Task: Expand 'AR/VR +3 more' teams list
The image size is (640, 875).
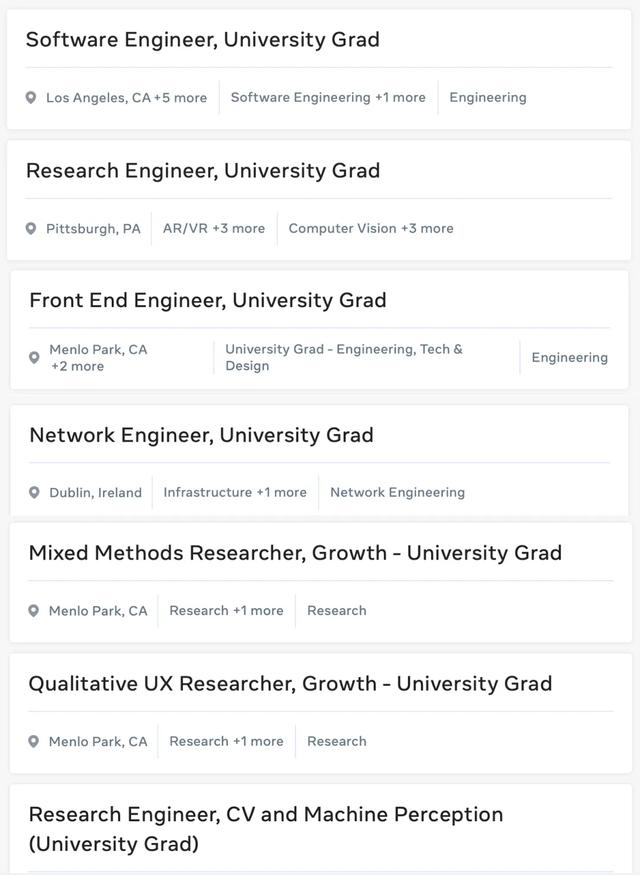Action: (x=214, y=229)
